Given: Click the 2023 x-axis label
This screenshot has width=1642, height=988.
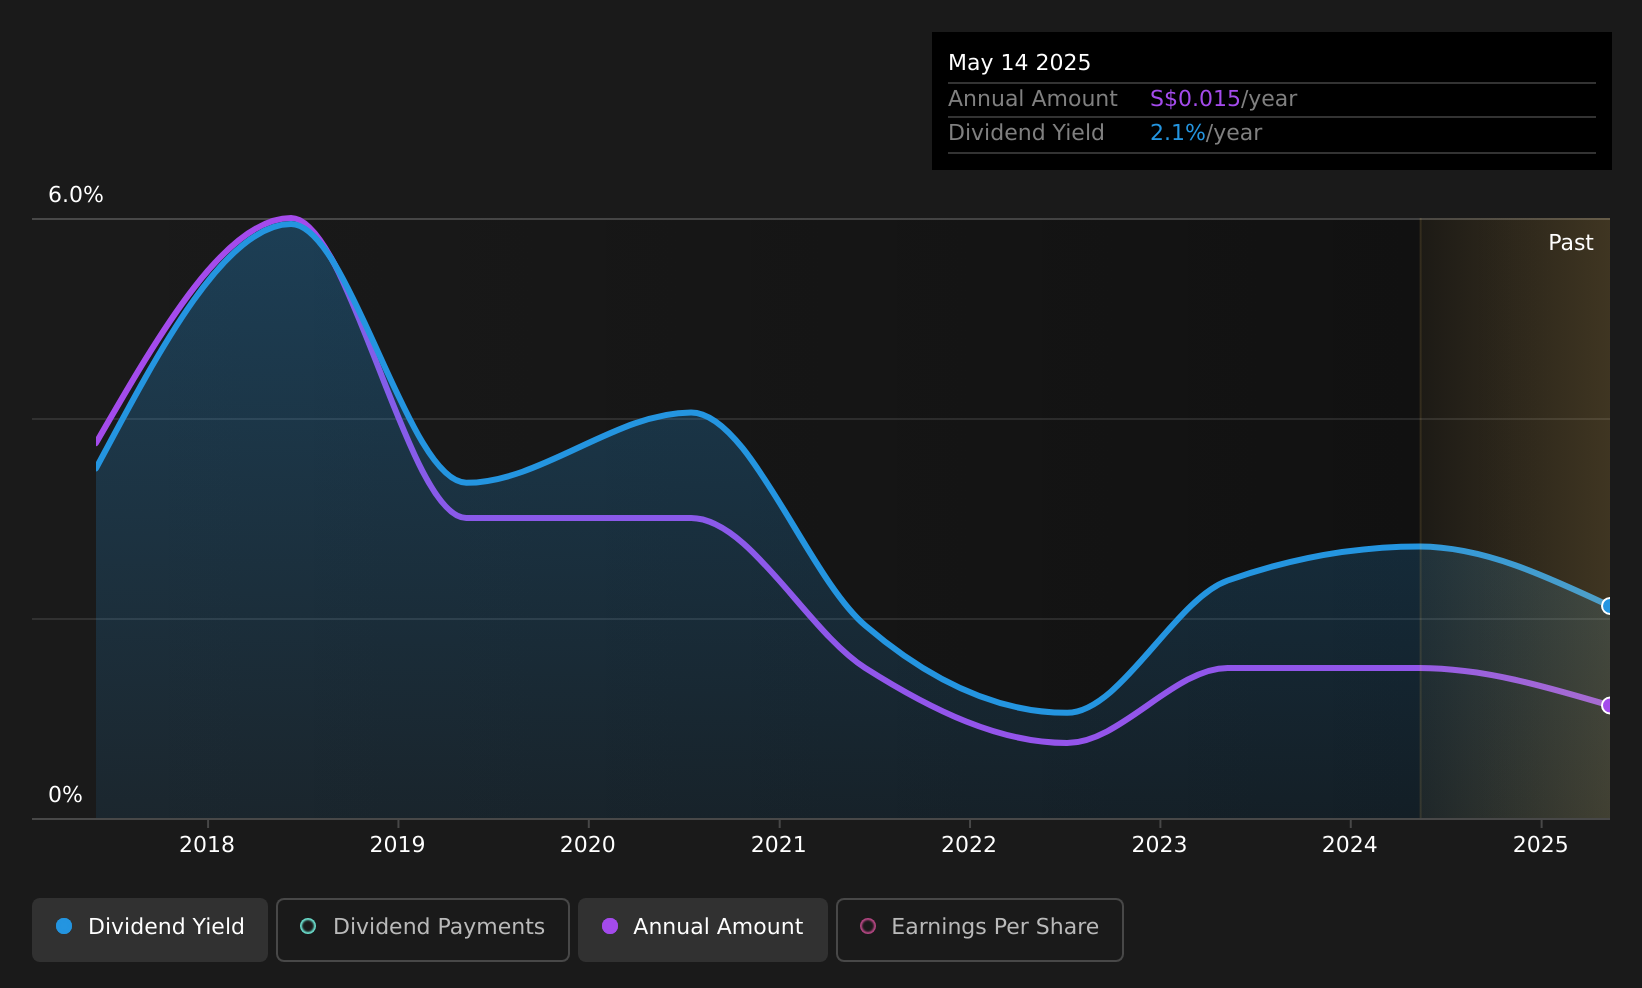Looking at the screenshot, I should point(1160,845).
